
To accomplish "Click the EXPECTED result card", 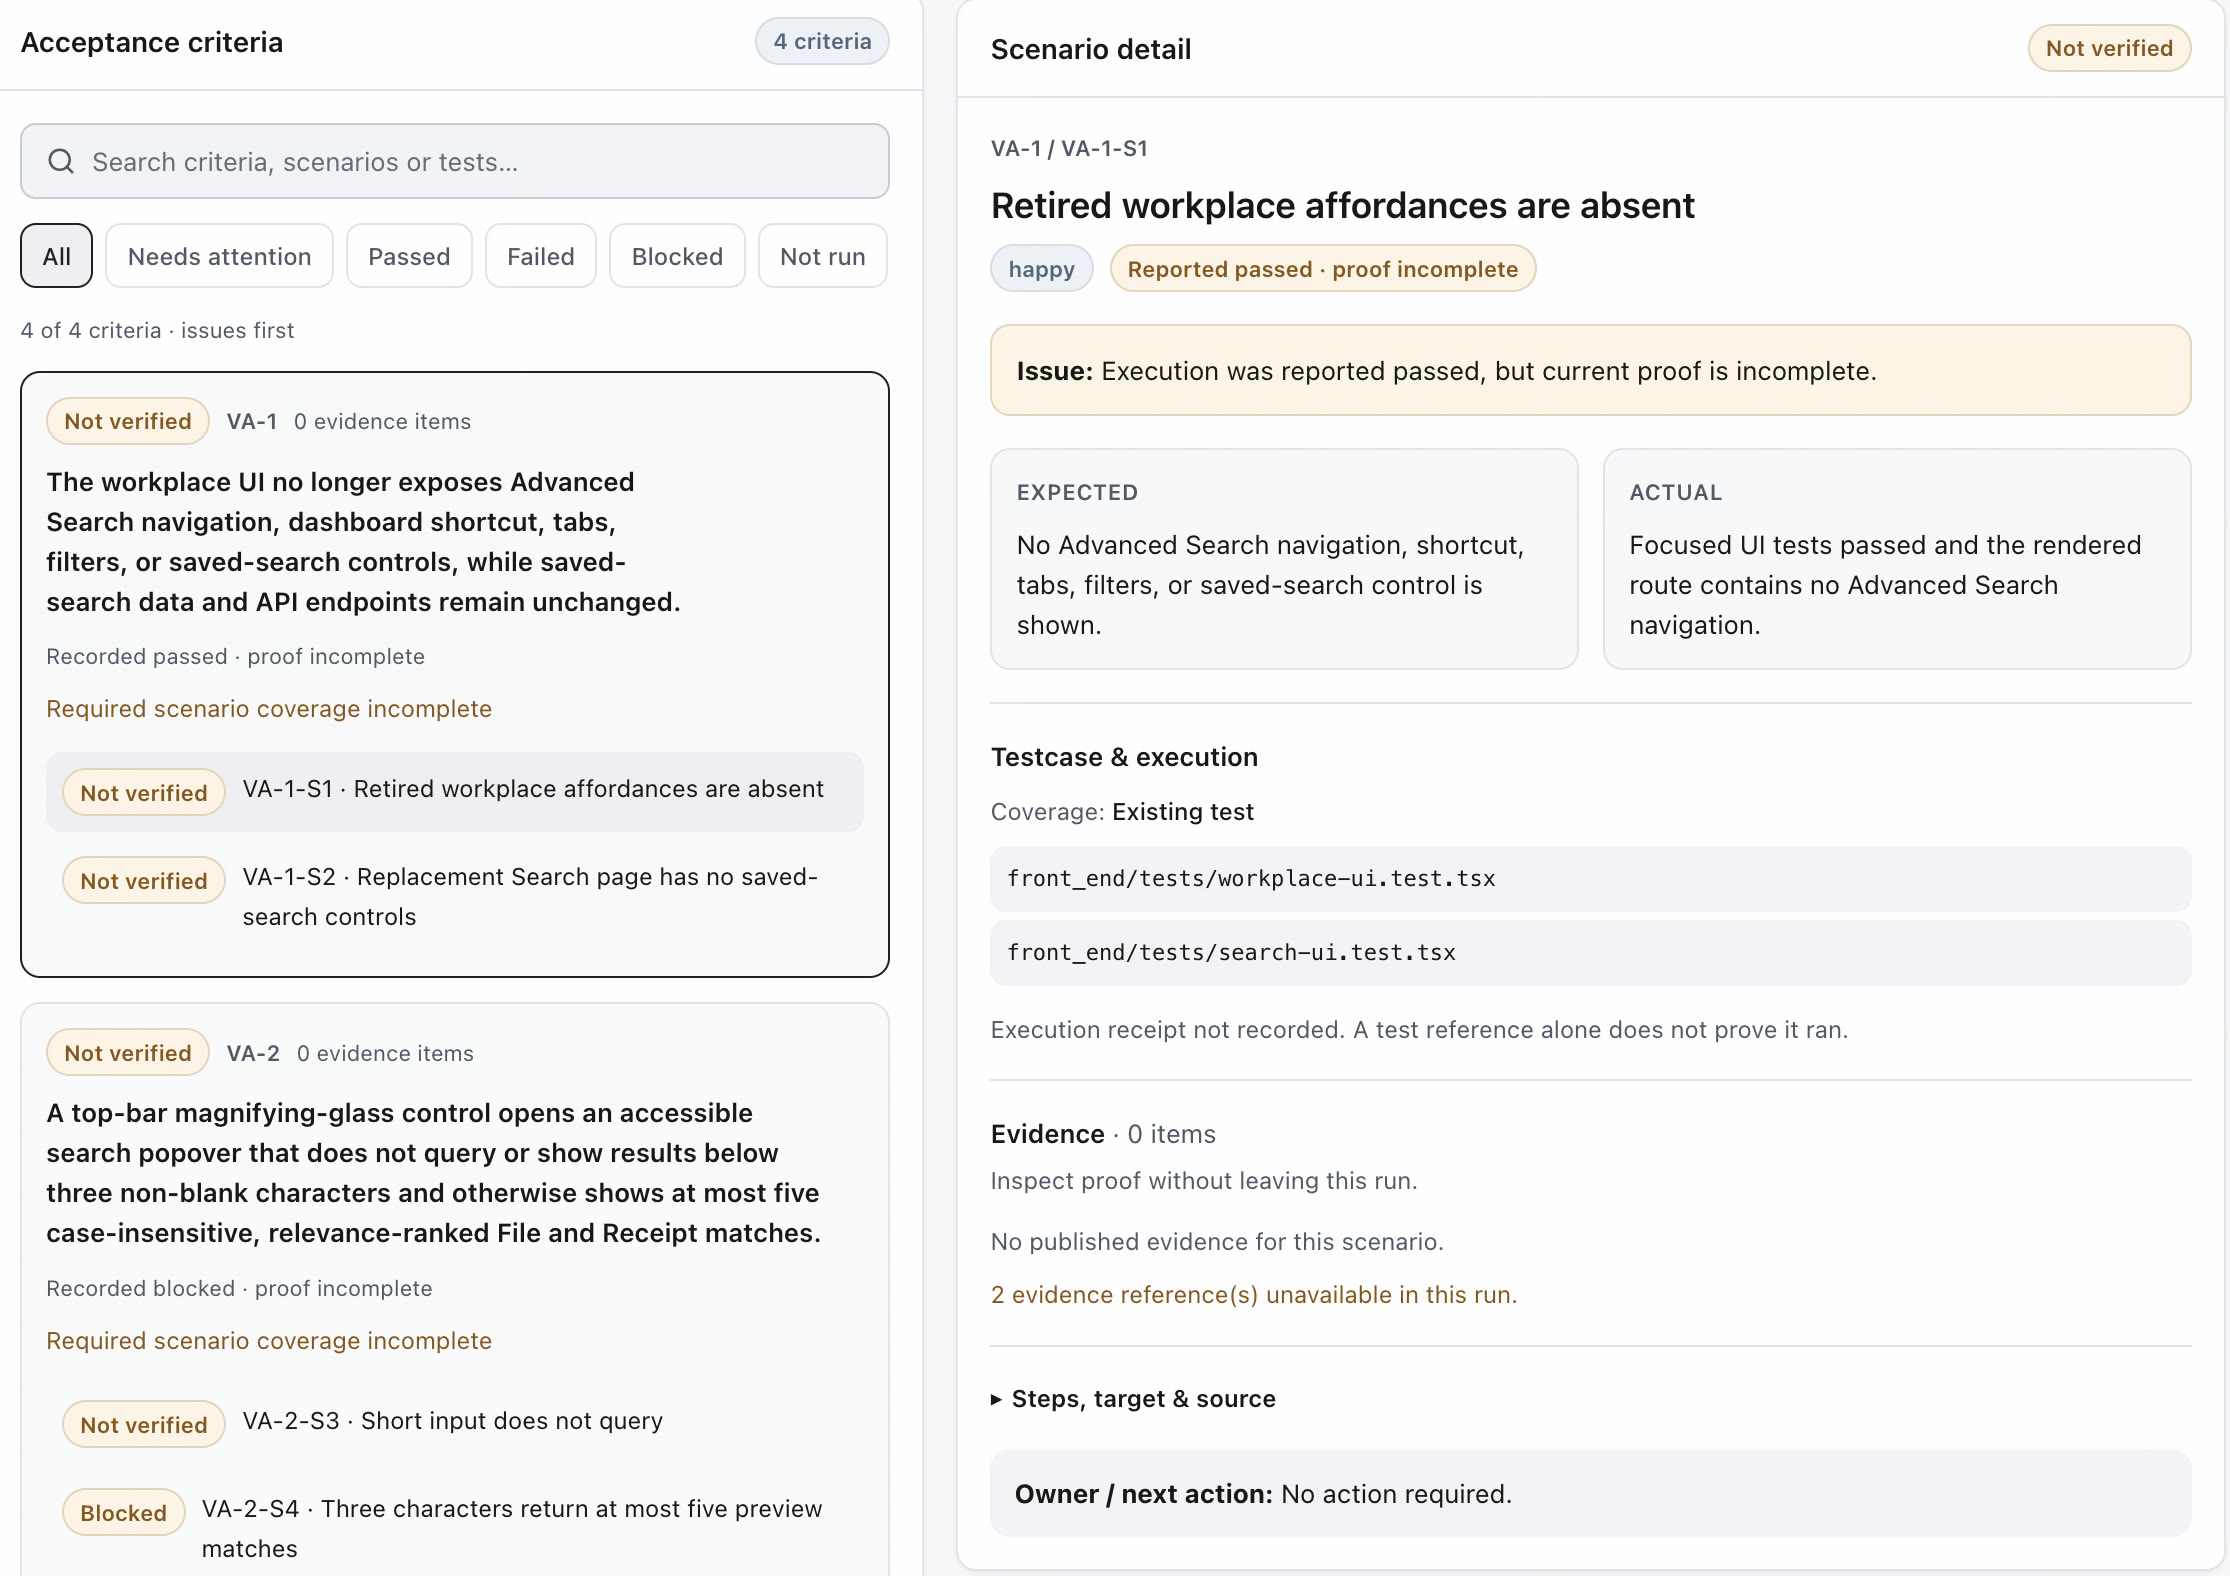I will pos(1284,559).
